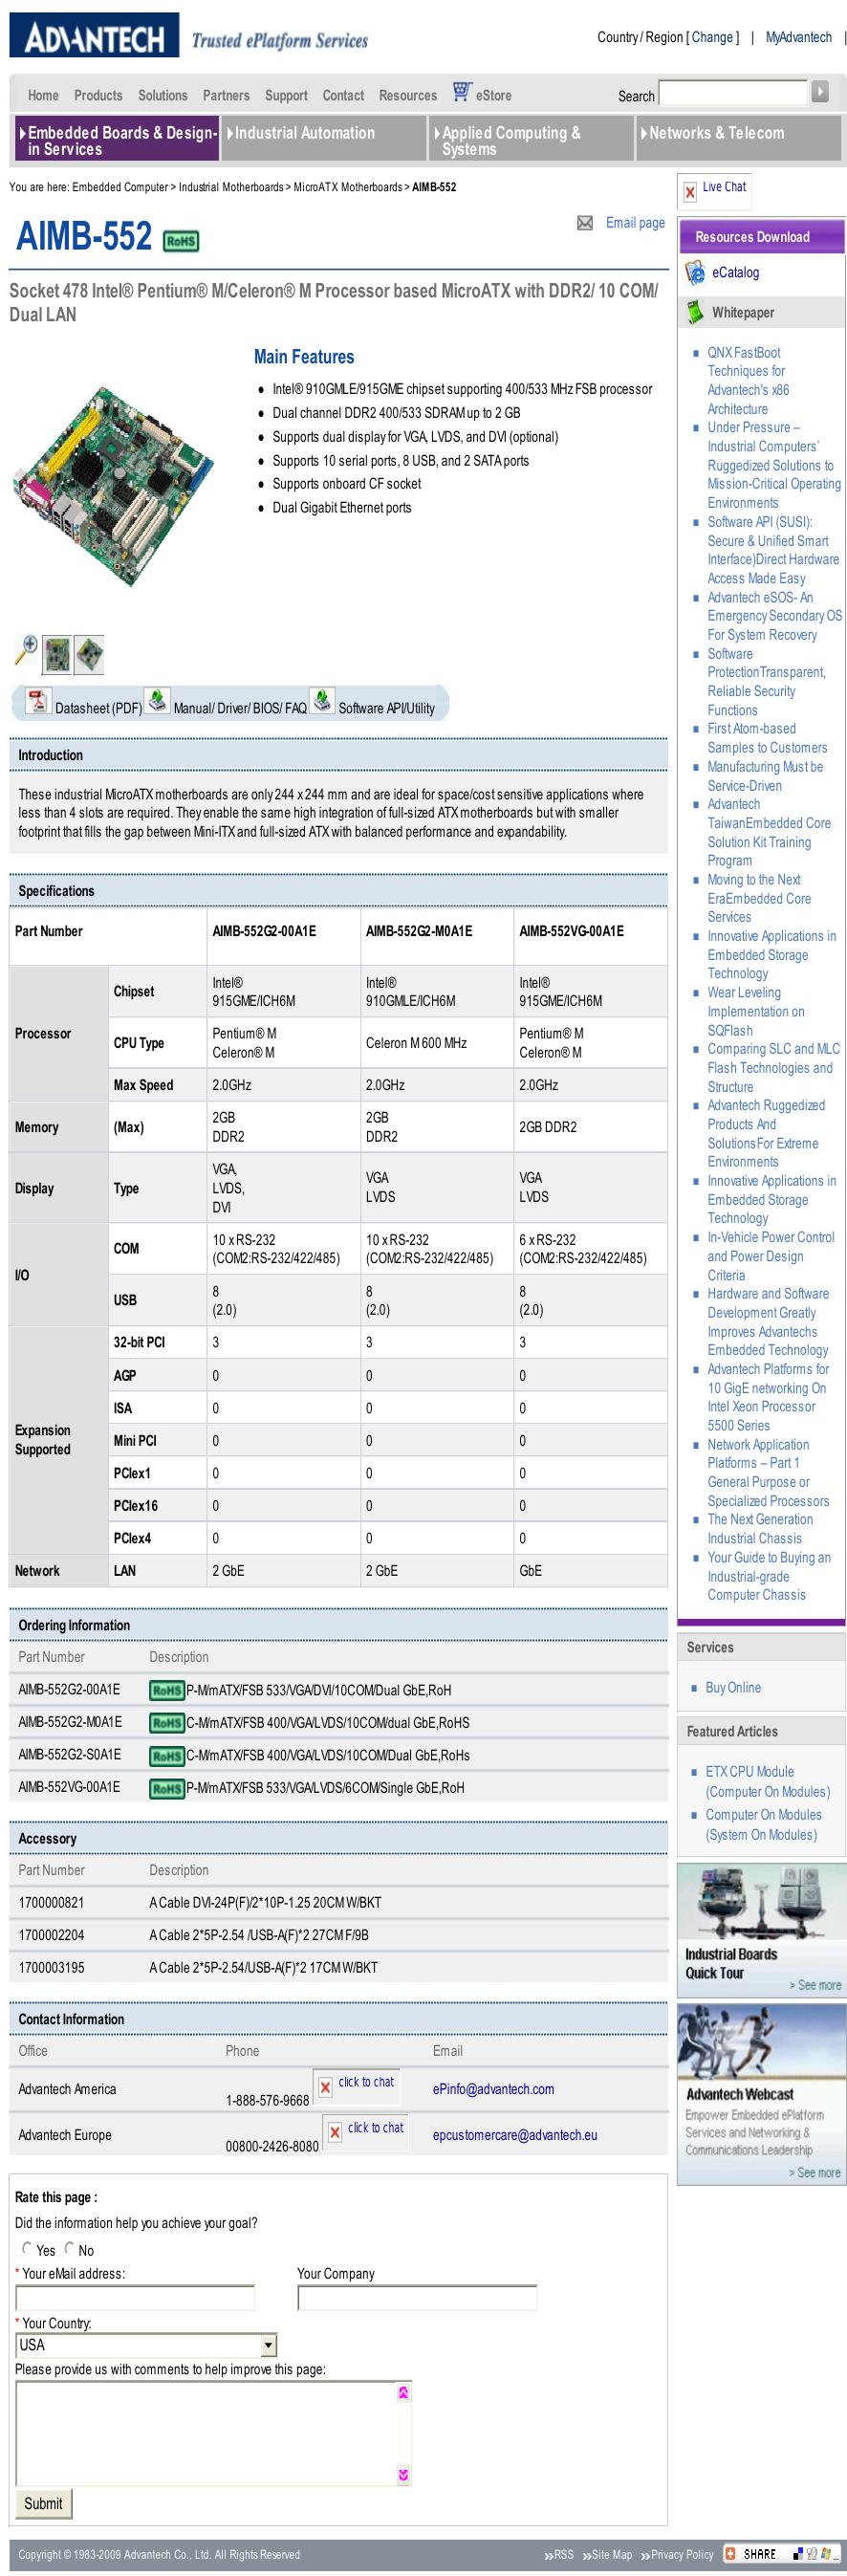The width and height of the screenshot is (847, 2576).
Task: Open the Home menu item
Action: coord(43,95)
